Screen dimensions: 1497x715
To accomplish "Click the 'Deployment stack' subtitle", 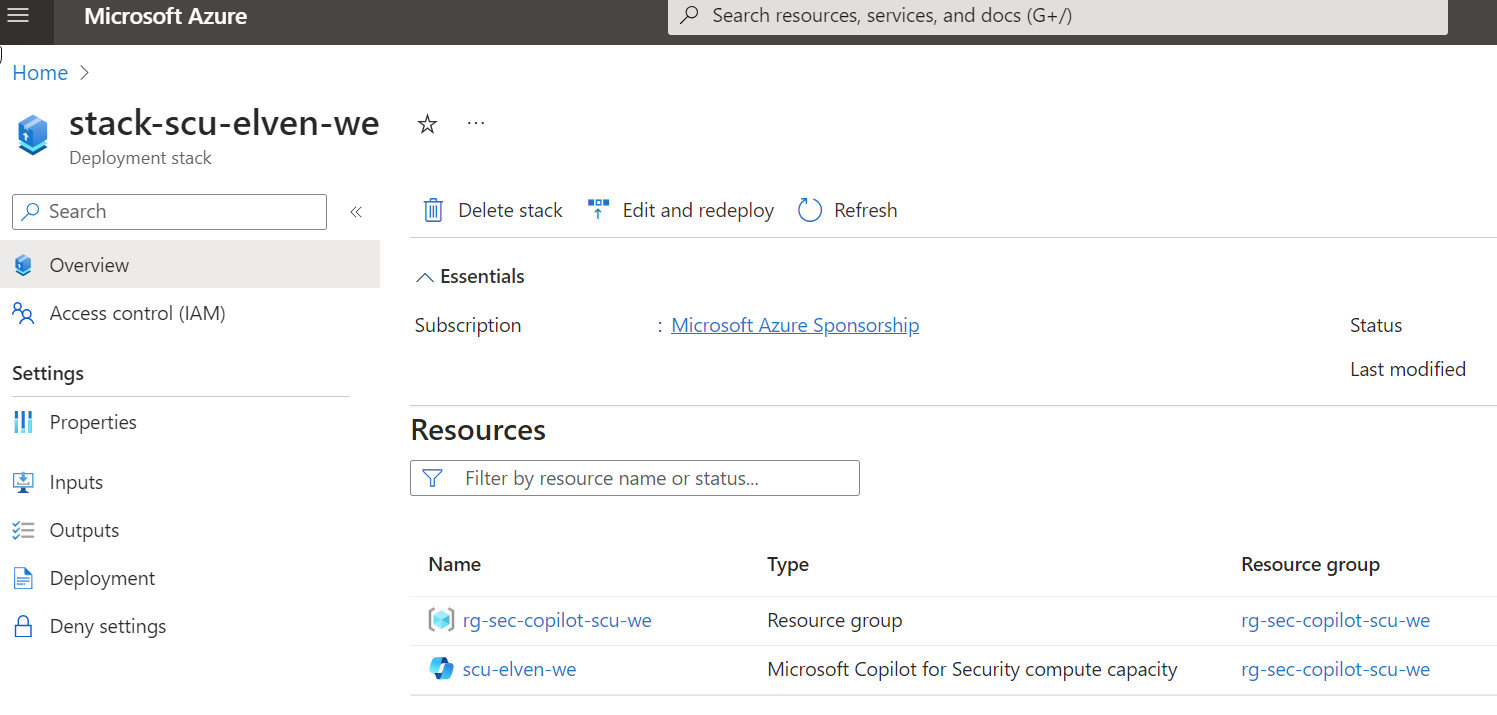I will tap(140, 158).
